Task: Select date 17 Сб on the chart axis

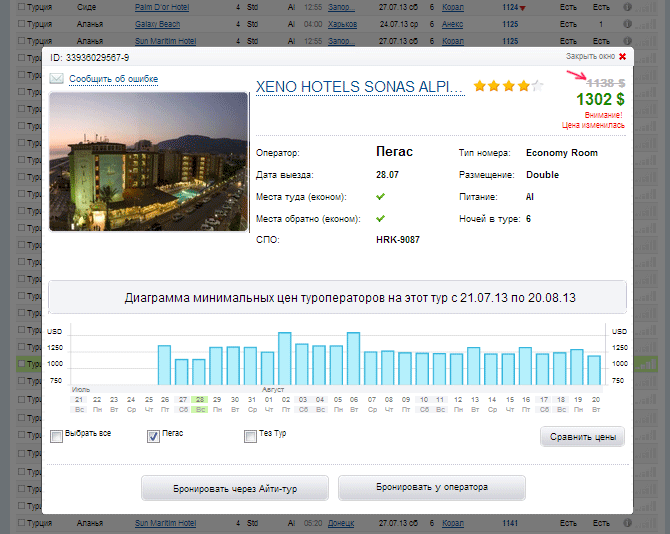Action: pos(544,404)
